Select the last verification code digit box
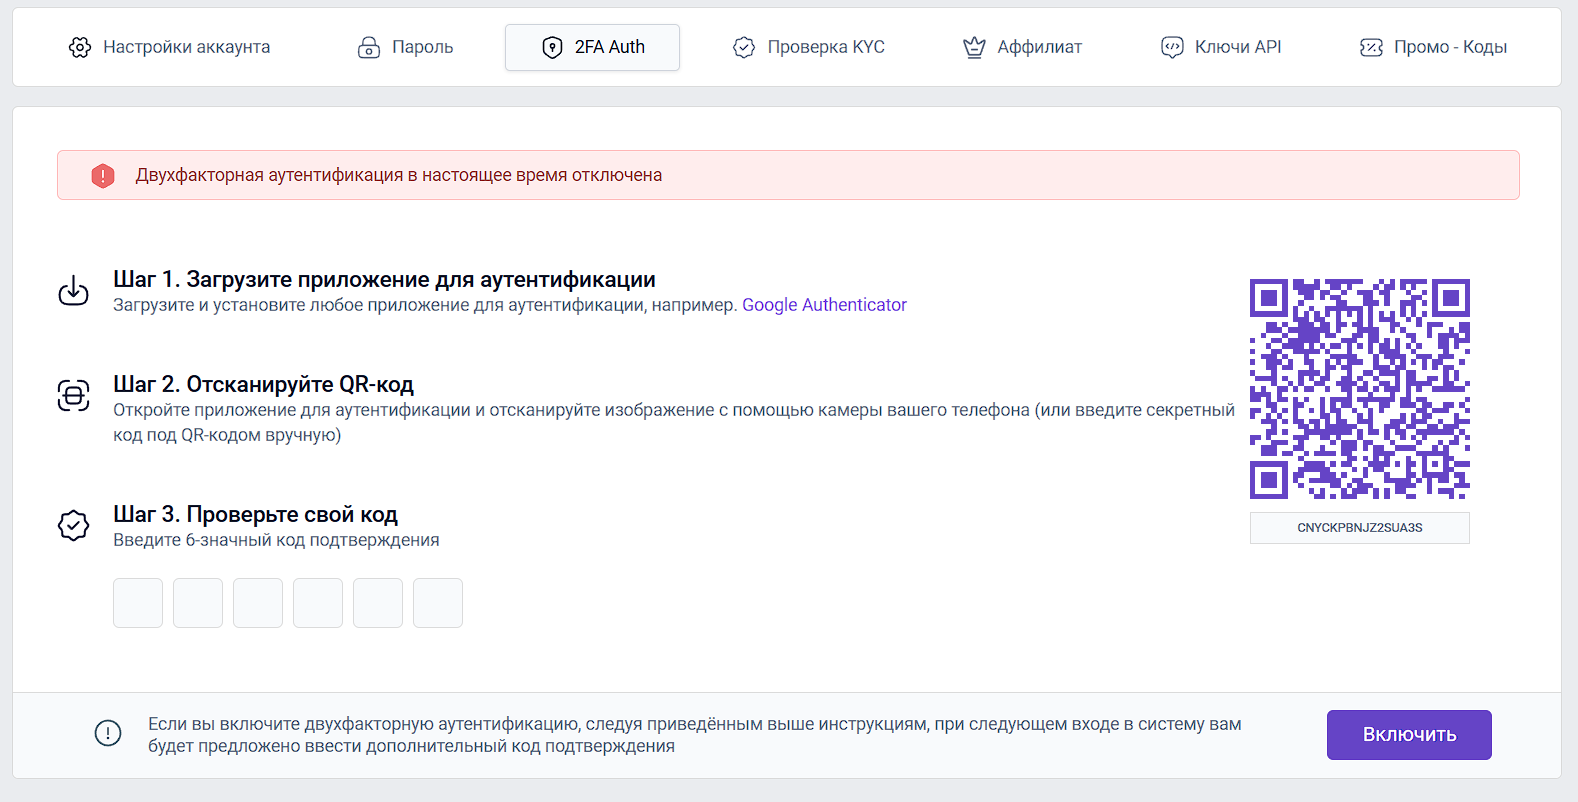The image size is (1578, 802). (438, 603)
